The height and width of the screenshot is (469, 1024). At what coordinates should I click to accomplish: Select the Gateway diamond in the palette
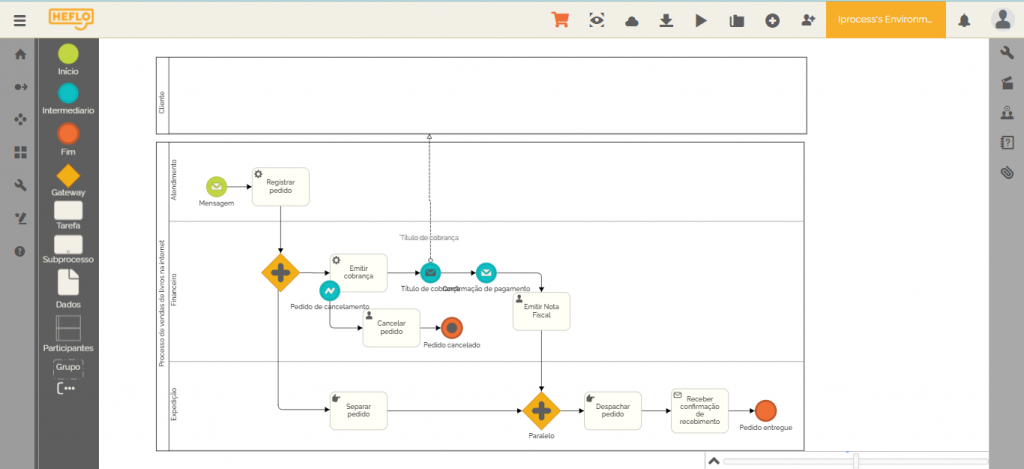pos(68,176)
